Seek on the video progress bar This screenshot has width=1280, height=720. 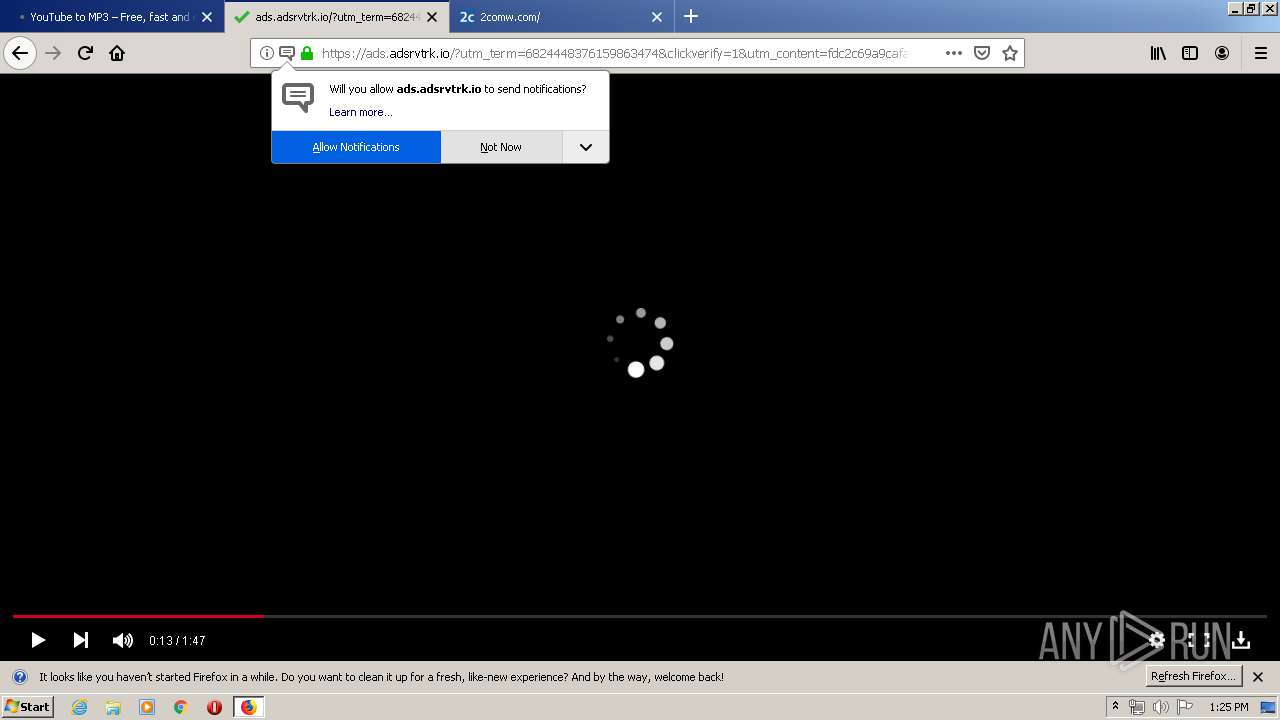click(x=640, y=616)
